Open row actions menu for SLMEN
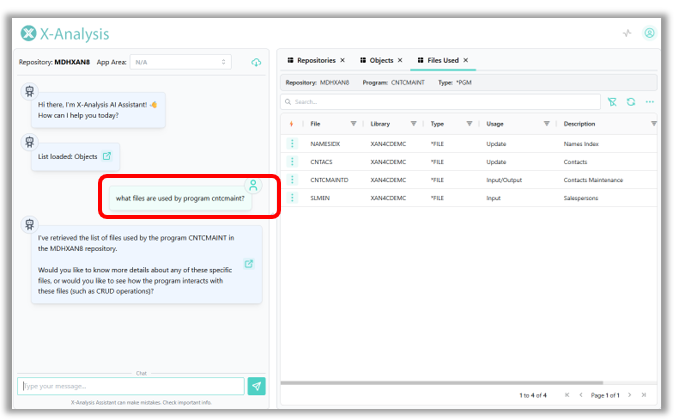 293,198
